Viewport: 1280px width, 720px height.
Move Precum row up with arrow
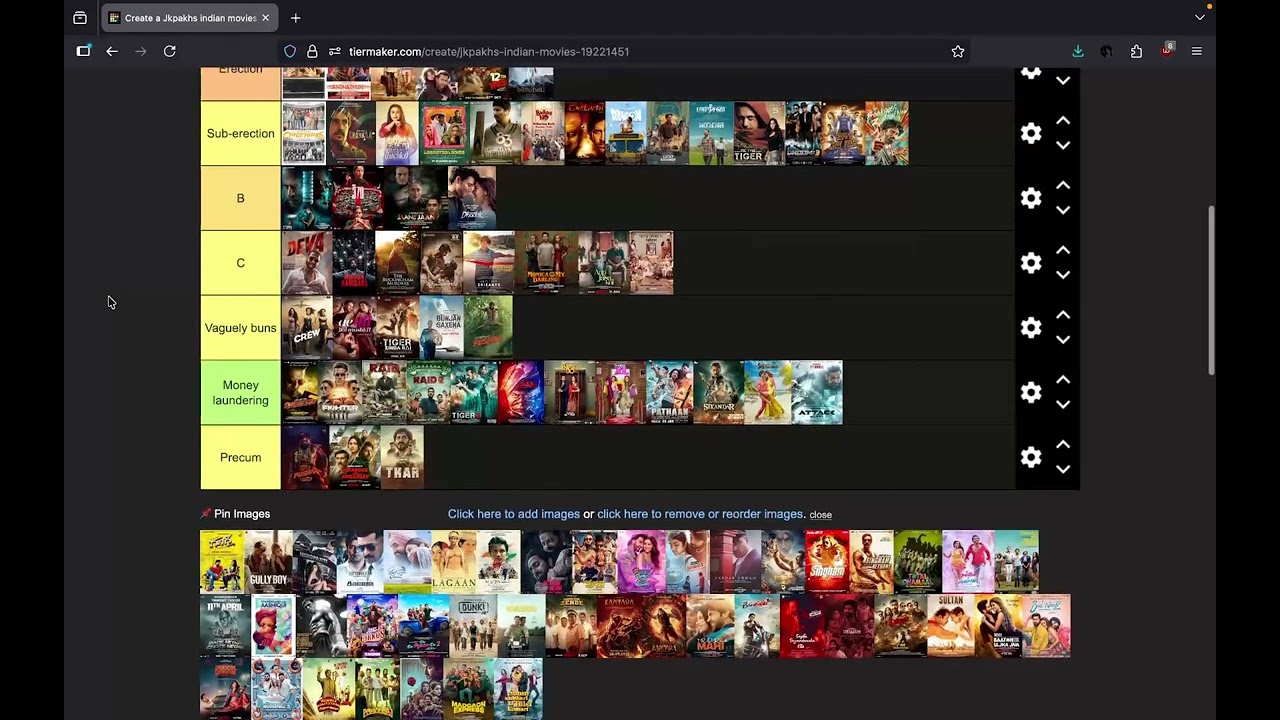[x=1063, y=445]
